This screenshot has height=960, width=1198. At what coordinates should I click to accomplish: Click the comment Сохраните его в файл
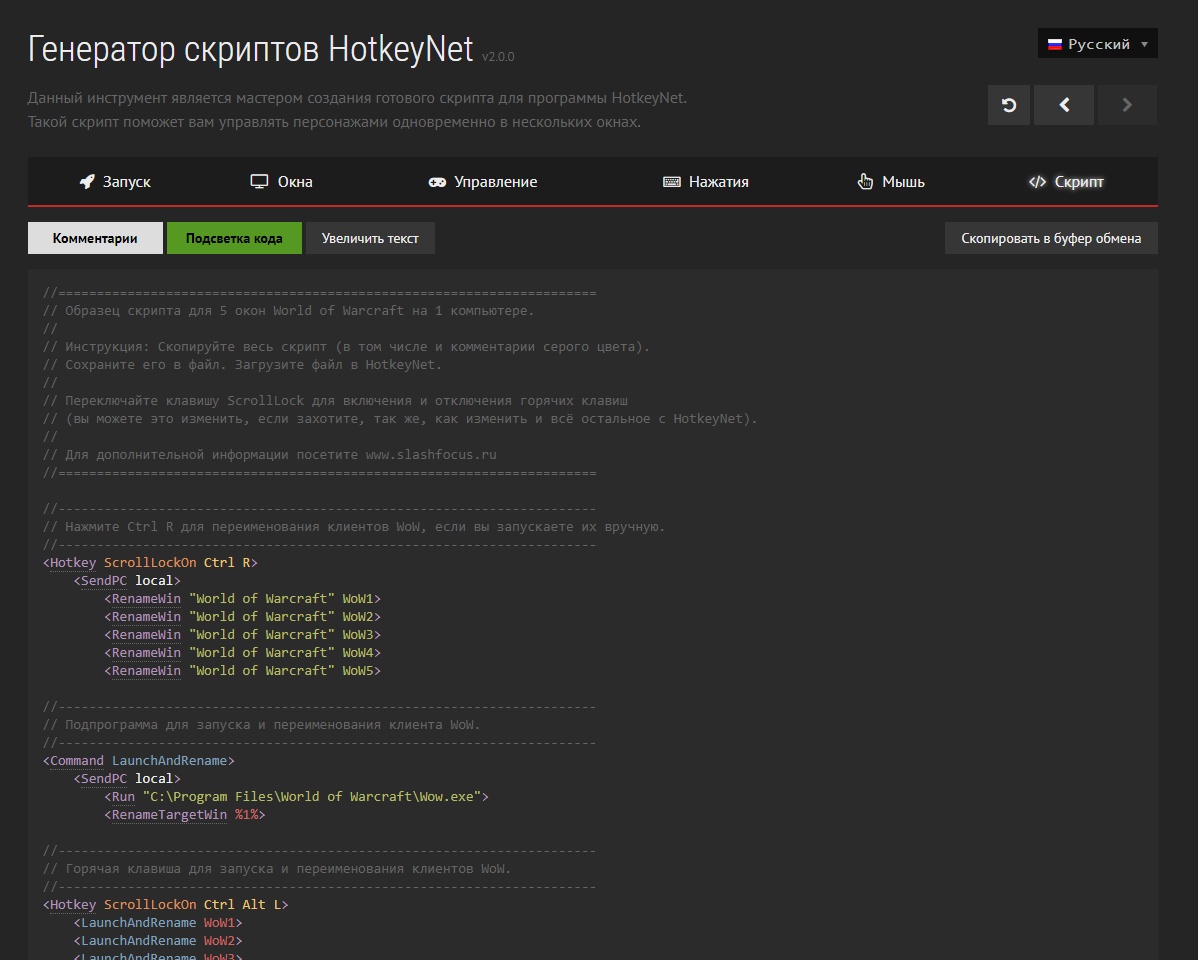tap(243, 365)
